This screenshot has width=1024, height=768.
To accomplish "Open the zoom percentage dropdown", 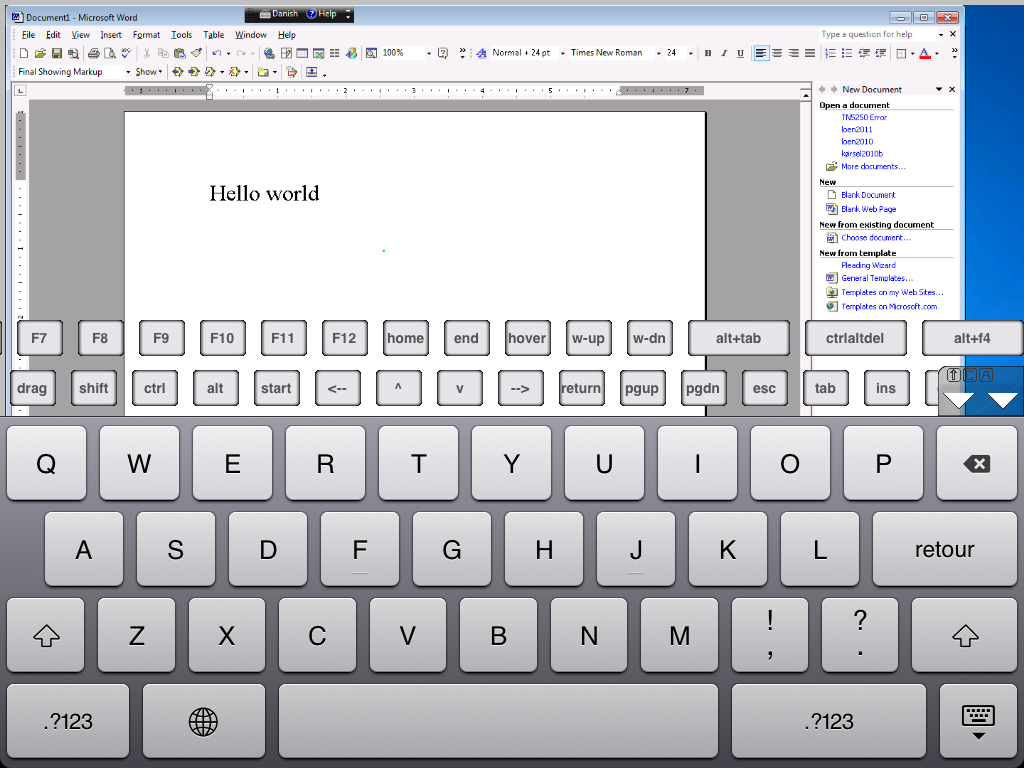I will point(429,54).
